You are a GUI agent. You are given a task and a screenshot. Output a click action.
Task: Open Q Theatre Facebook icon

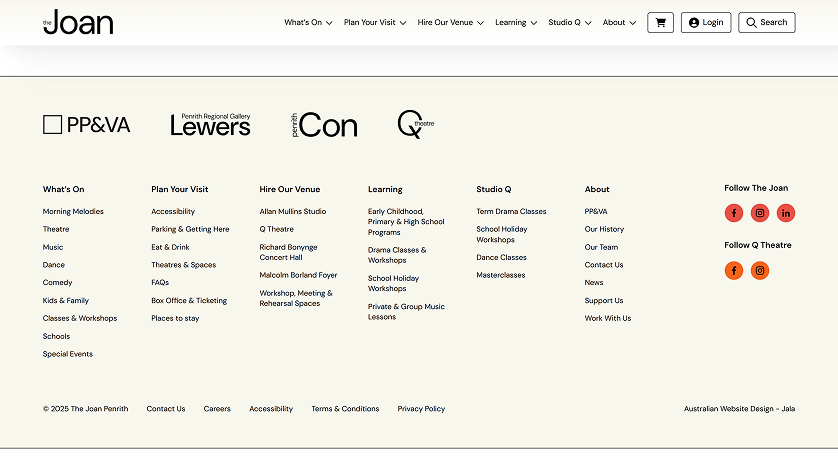tap(734, 271)
